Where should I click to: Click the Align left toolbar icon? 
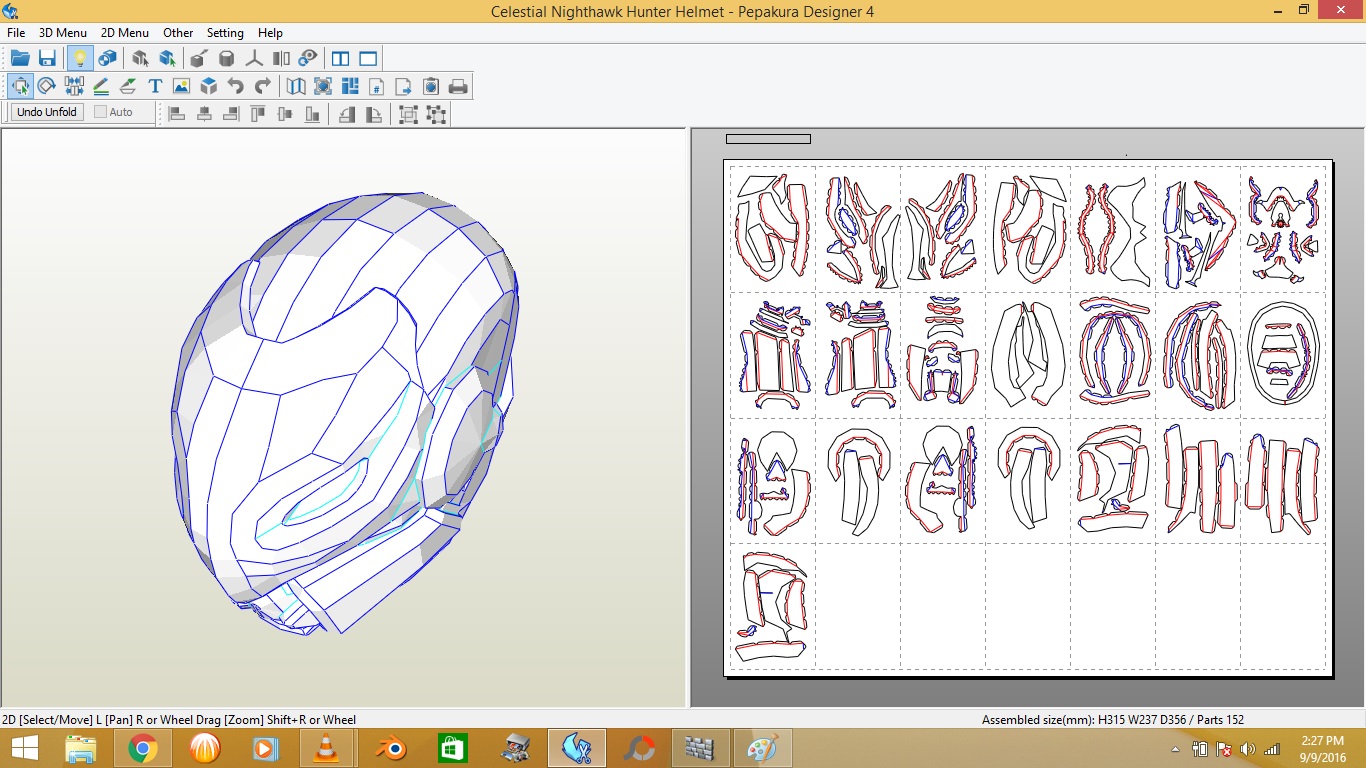click(x=177, y=114)
